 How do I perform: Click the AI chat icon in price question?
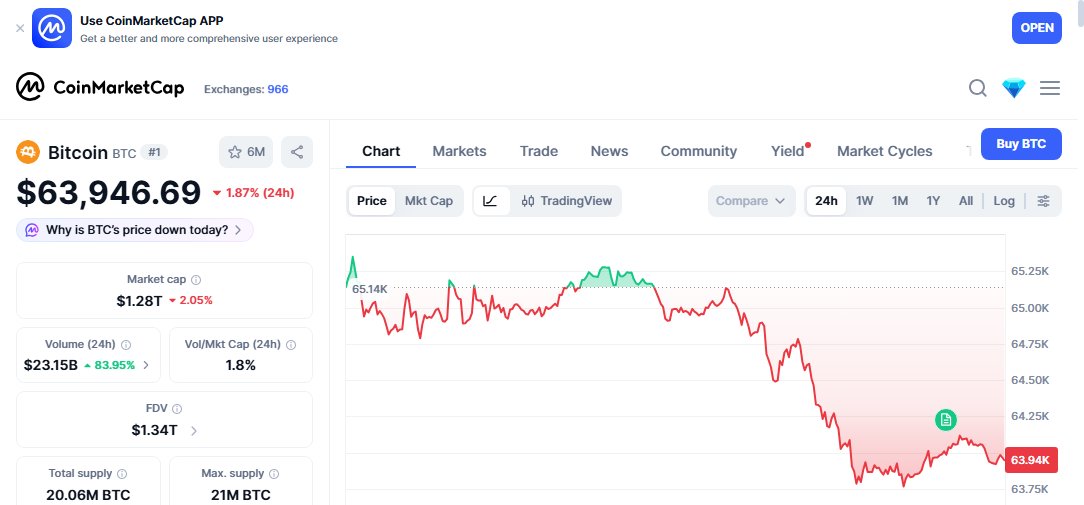pyautogui.click(x=32, y=230)
